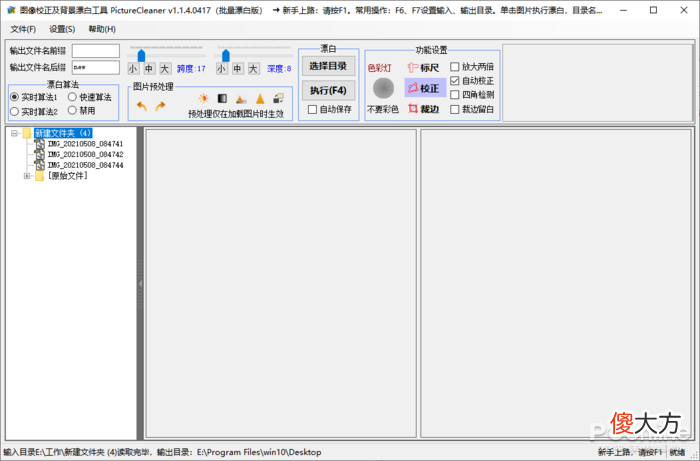Click the right image preview pane

click(556, 283)
